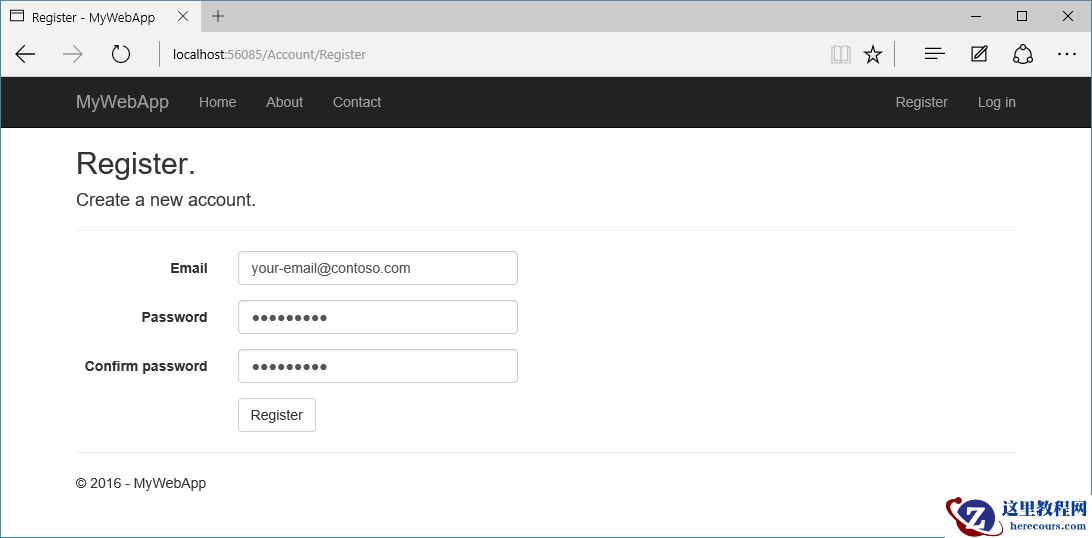Make a Web Note pen icon

pyautogui.click(x=979, y=55)
